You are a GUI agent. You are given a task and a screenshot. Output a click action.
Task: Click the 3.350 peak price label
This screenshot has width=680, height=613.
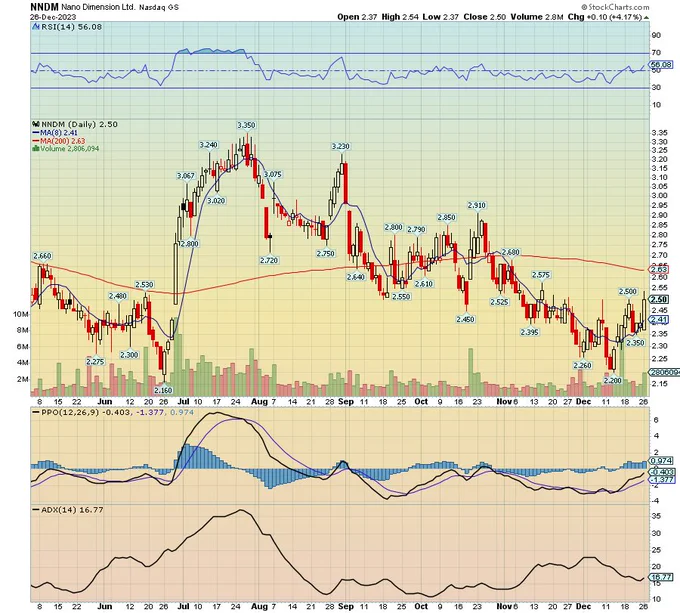click(246, 125)
